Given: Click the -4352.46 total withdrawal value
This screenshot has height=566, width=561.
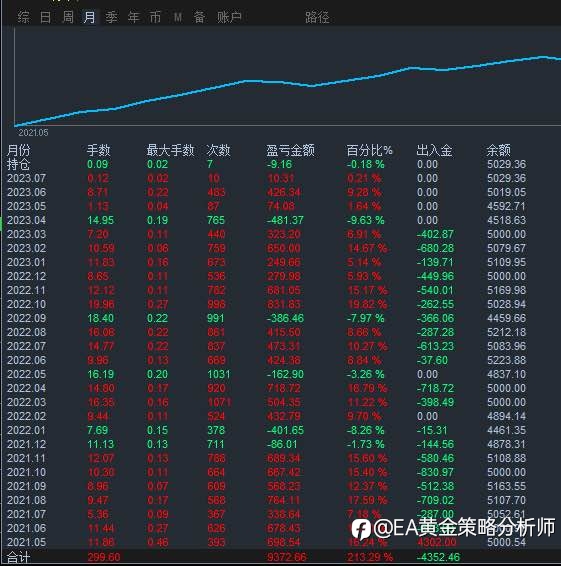Looking at the screenshot, I should (x=438, y=557).
